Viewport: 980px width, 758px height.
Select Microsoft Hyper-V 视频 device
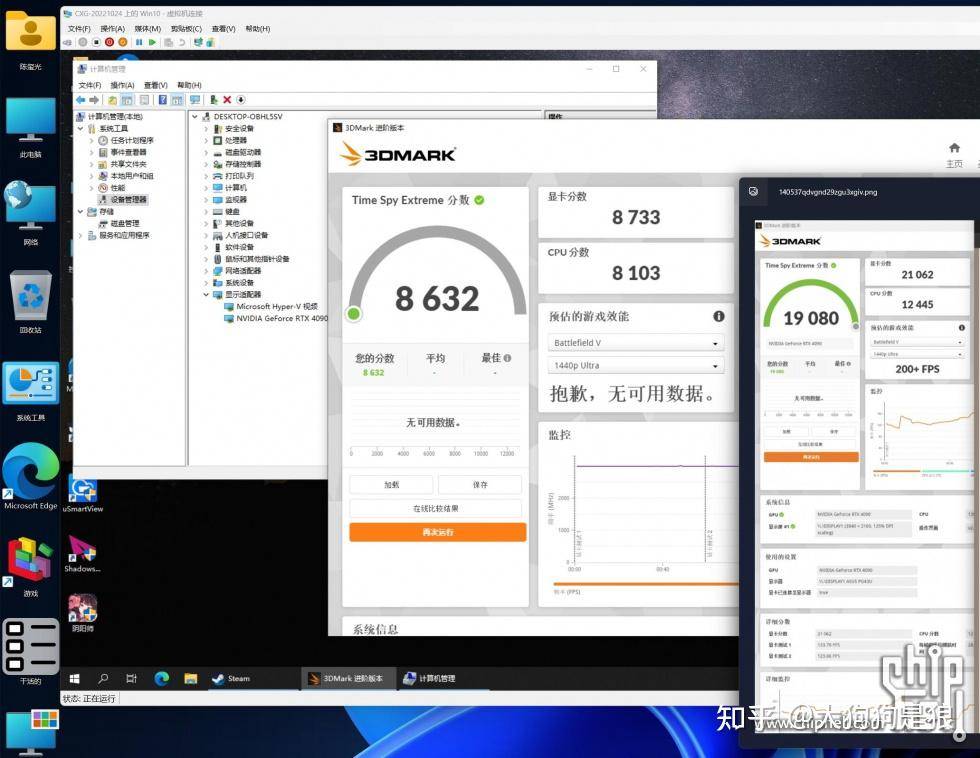[x=271, y=306]
